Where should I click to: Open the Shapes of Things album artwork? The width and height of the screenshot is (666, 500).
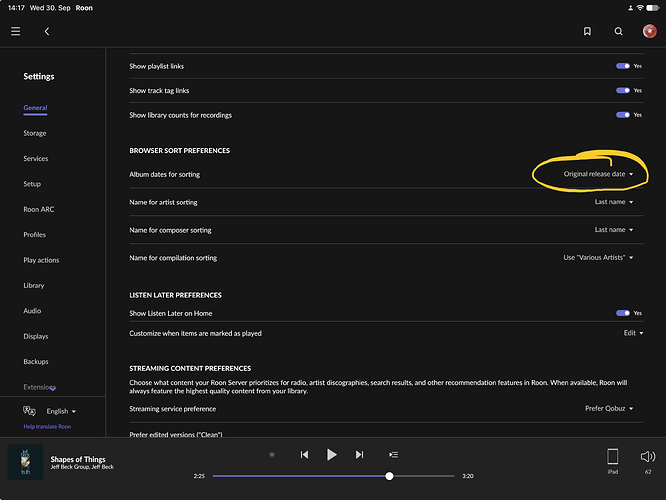click(x=25, y=462)
